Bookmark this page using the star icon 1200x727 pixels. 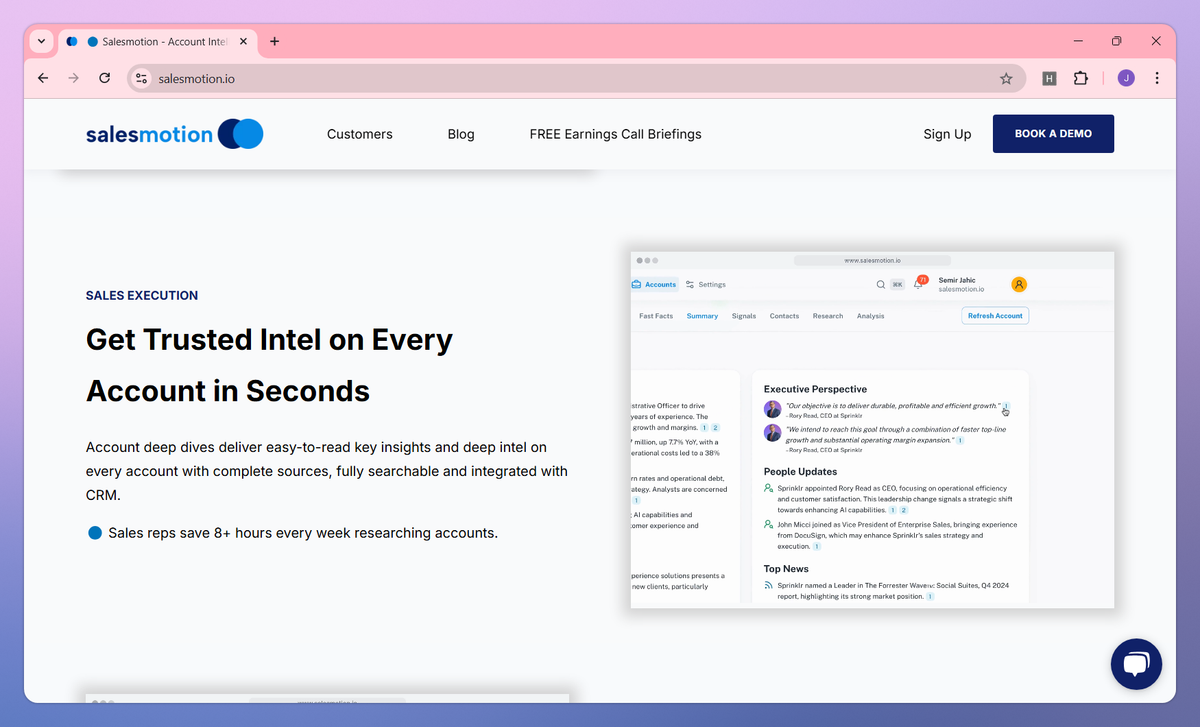click(x=1006, y=77)
